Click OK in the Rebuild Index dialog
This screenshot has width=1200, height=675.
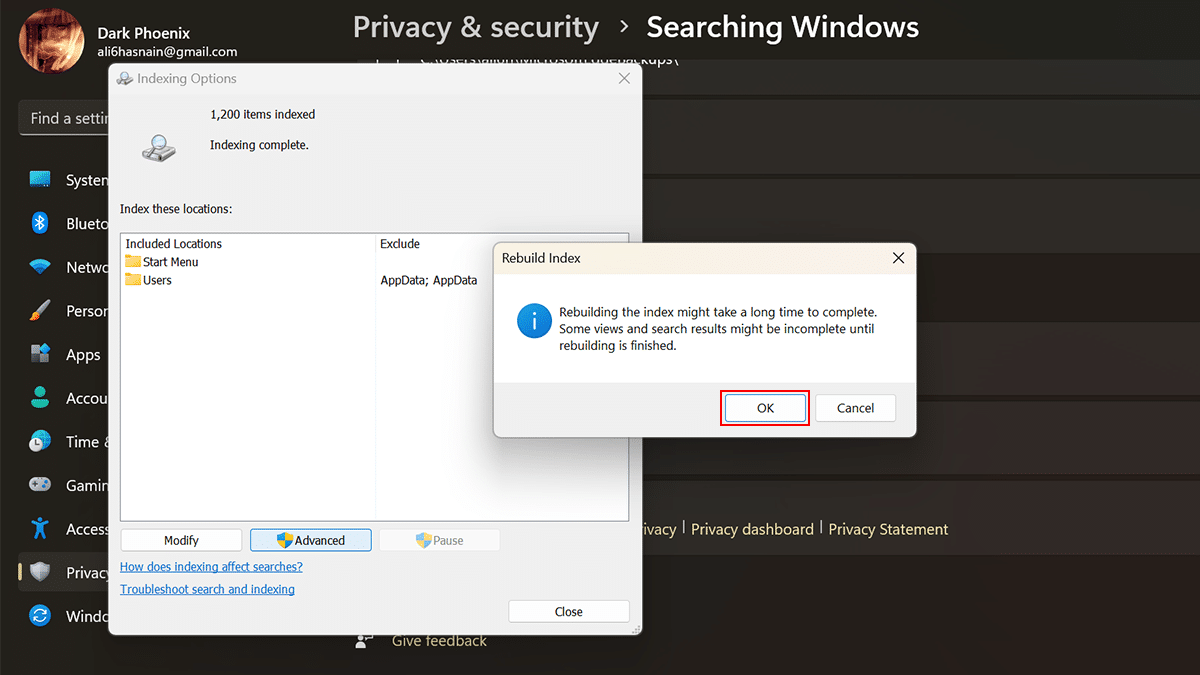(x=765, y=408)
